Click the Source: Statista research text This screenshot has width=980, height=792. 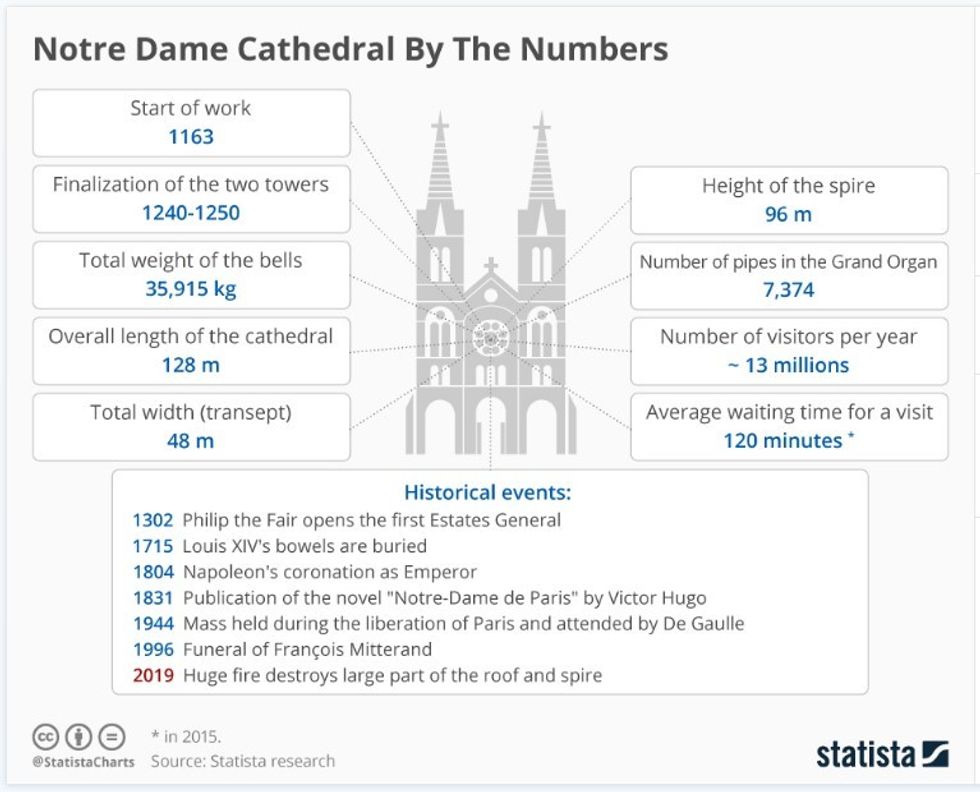tap(243, 761)
